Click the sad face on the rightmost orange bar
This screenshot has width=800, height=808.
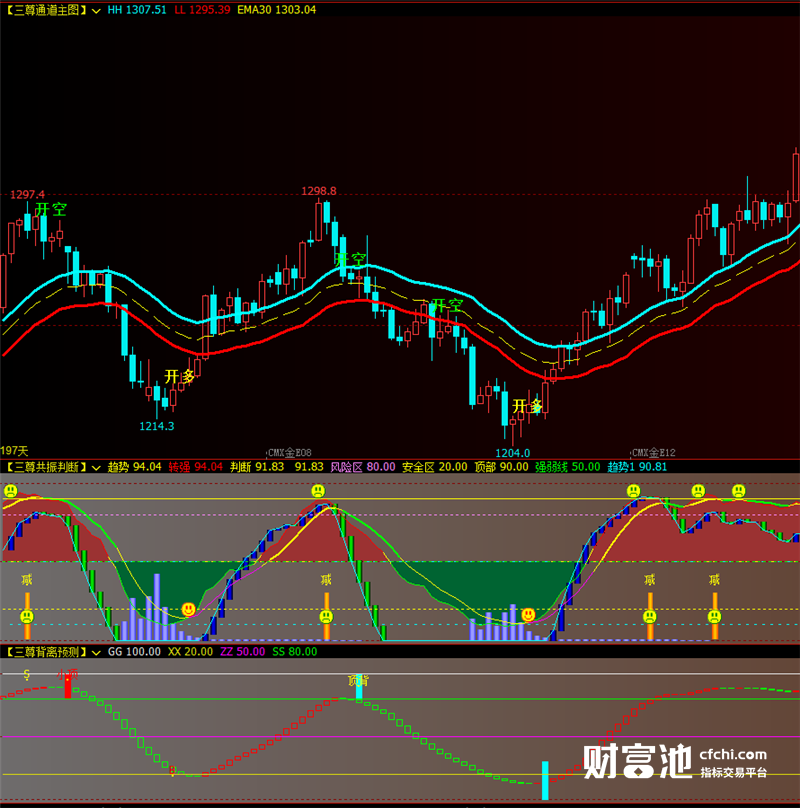click(714, 616)
